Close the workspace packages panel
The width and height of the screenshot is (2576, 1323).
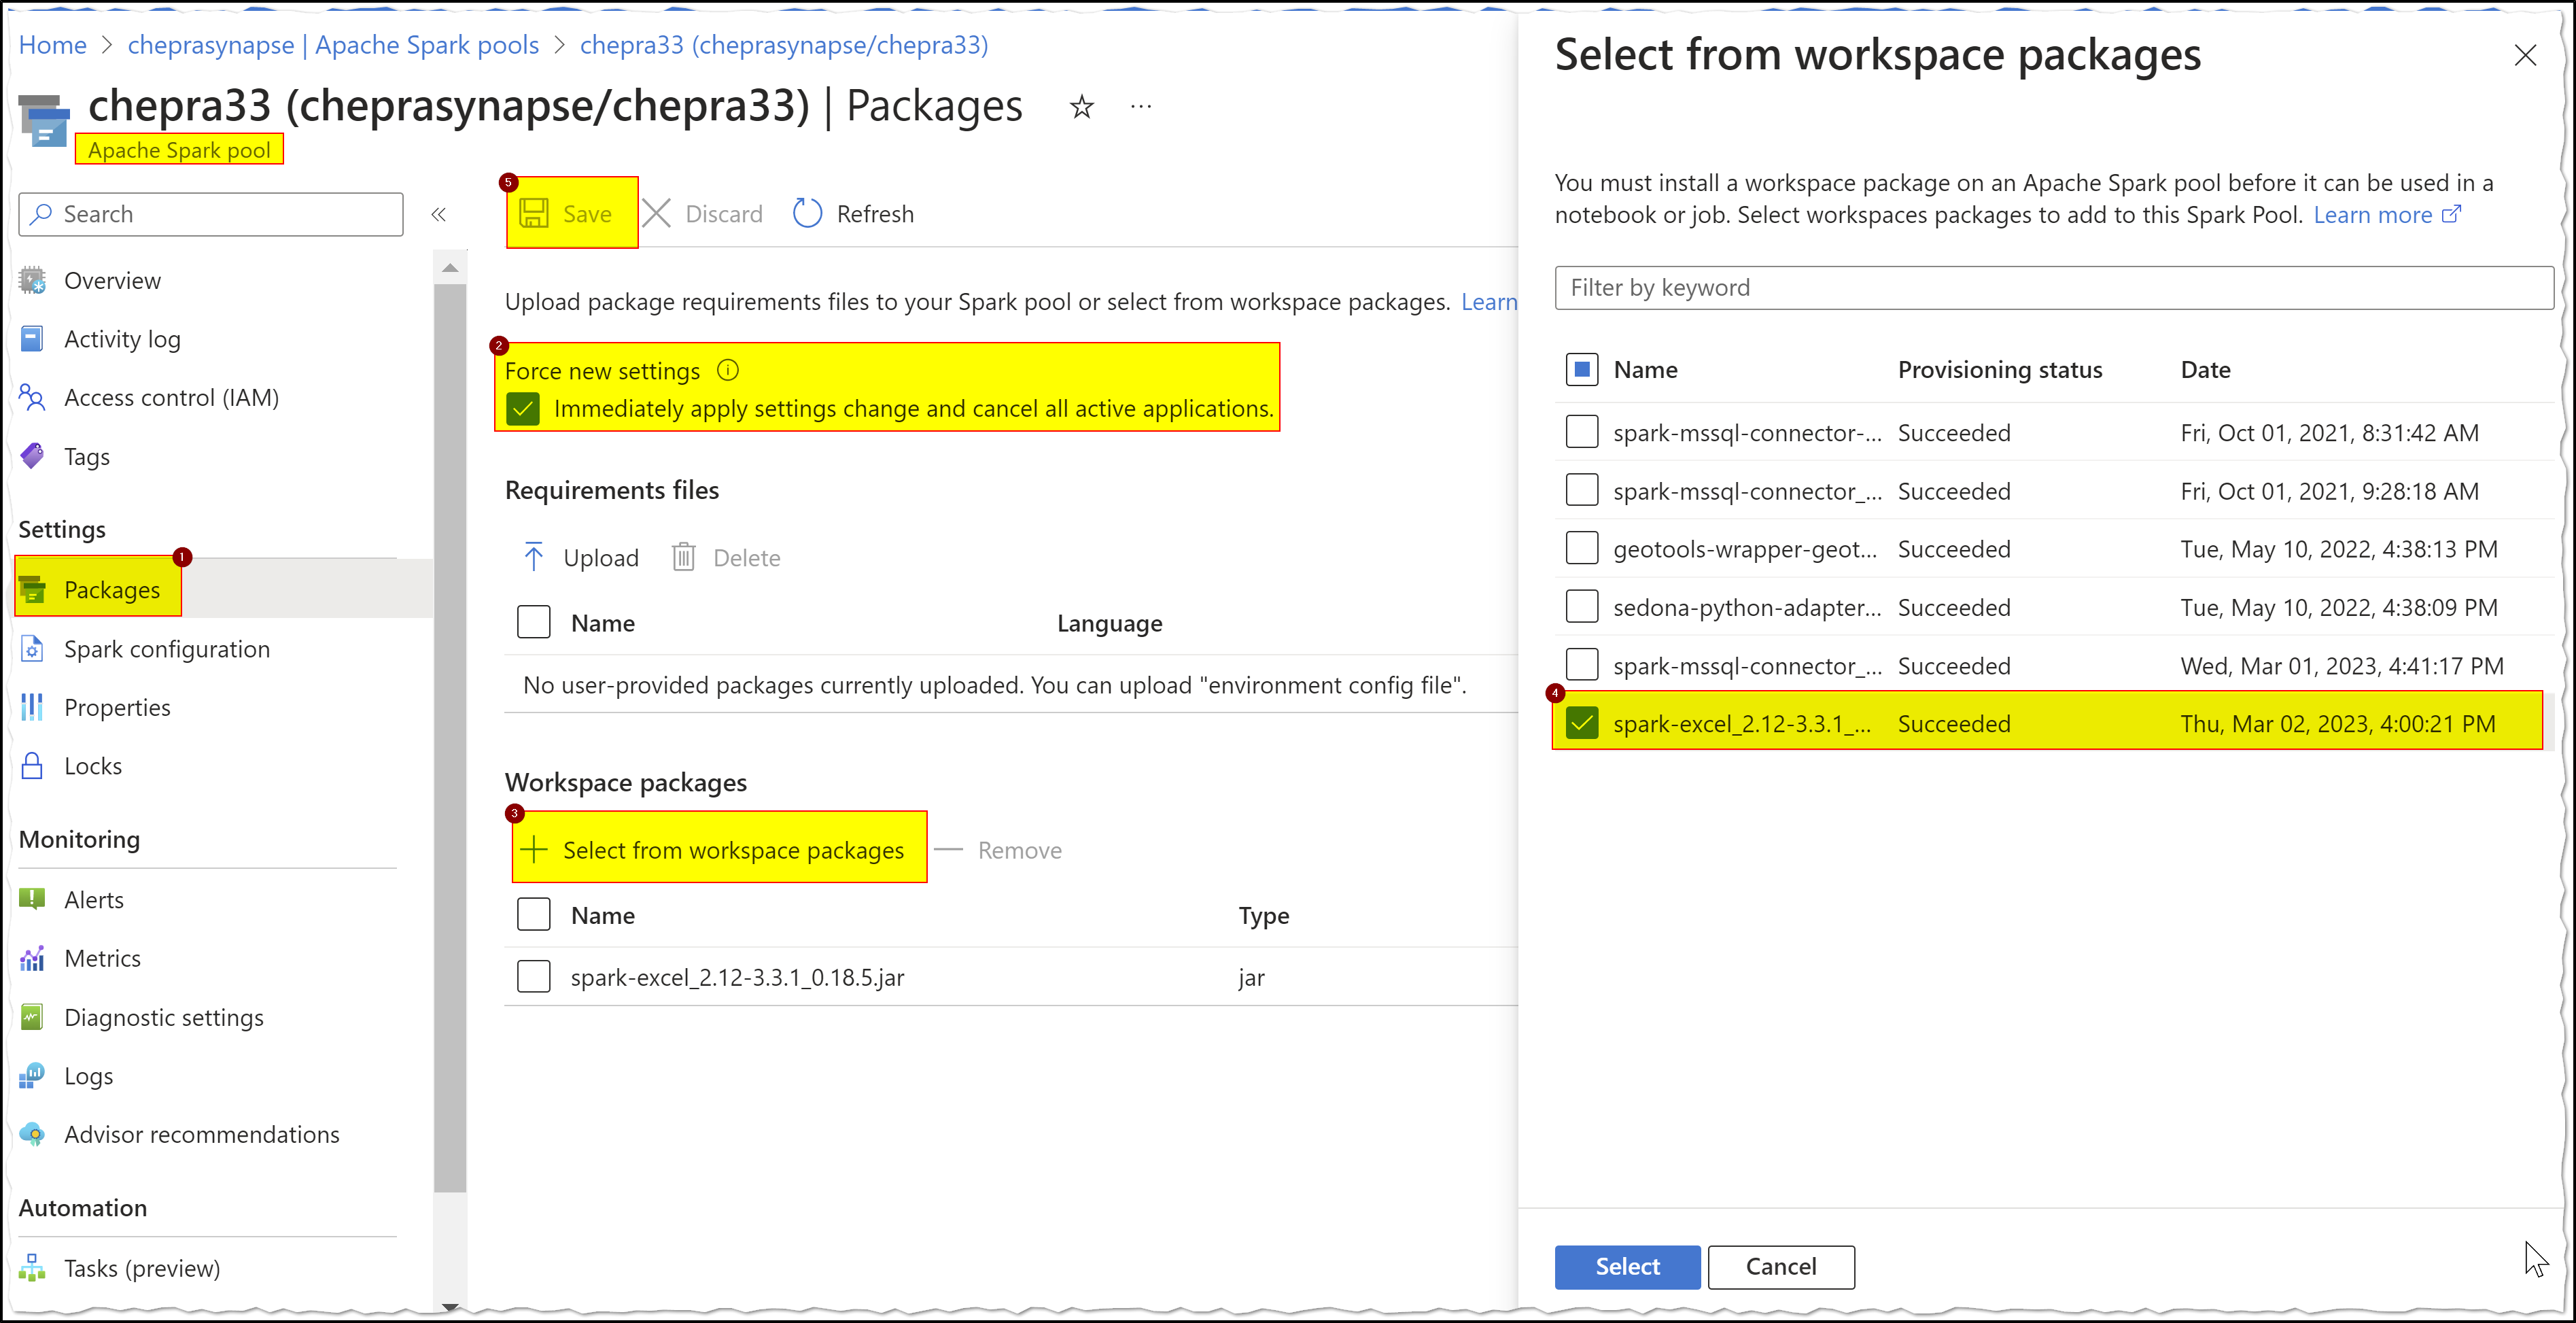point(2525,55)
